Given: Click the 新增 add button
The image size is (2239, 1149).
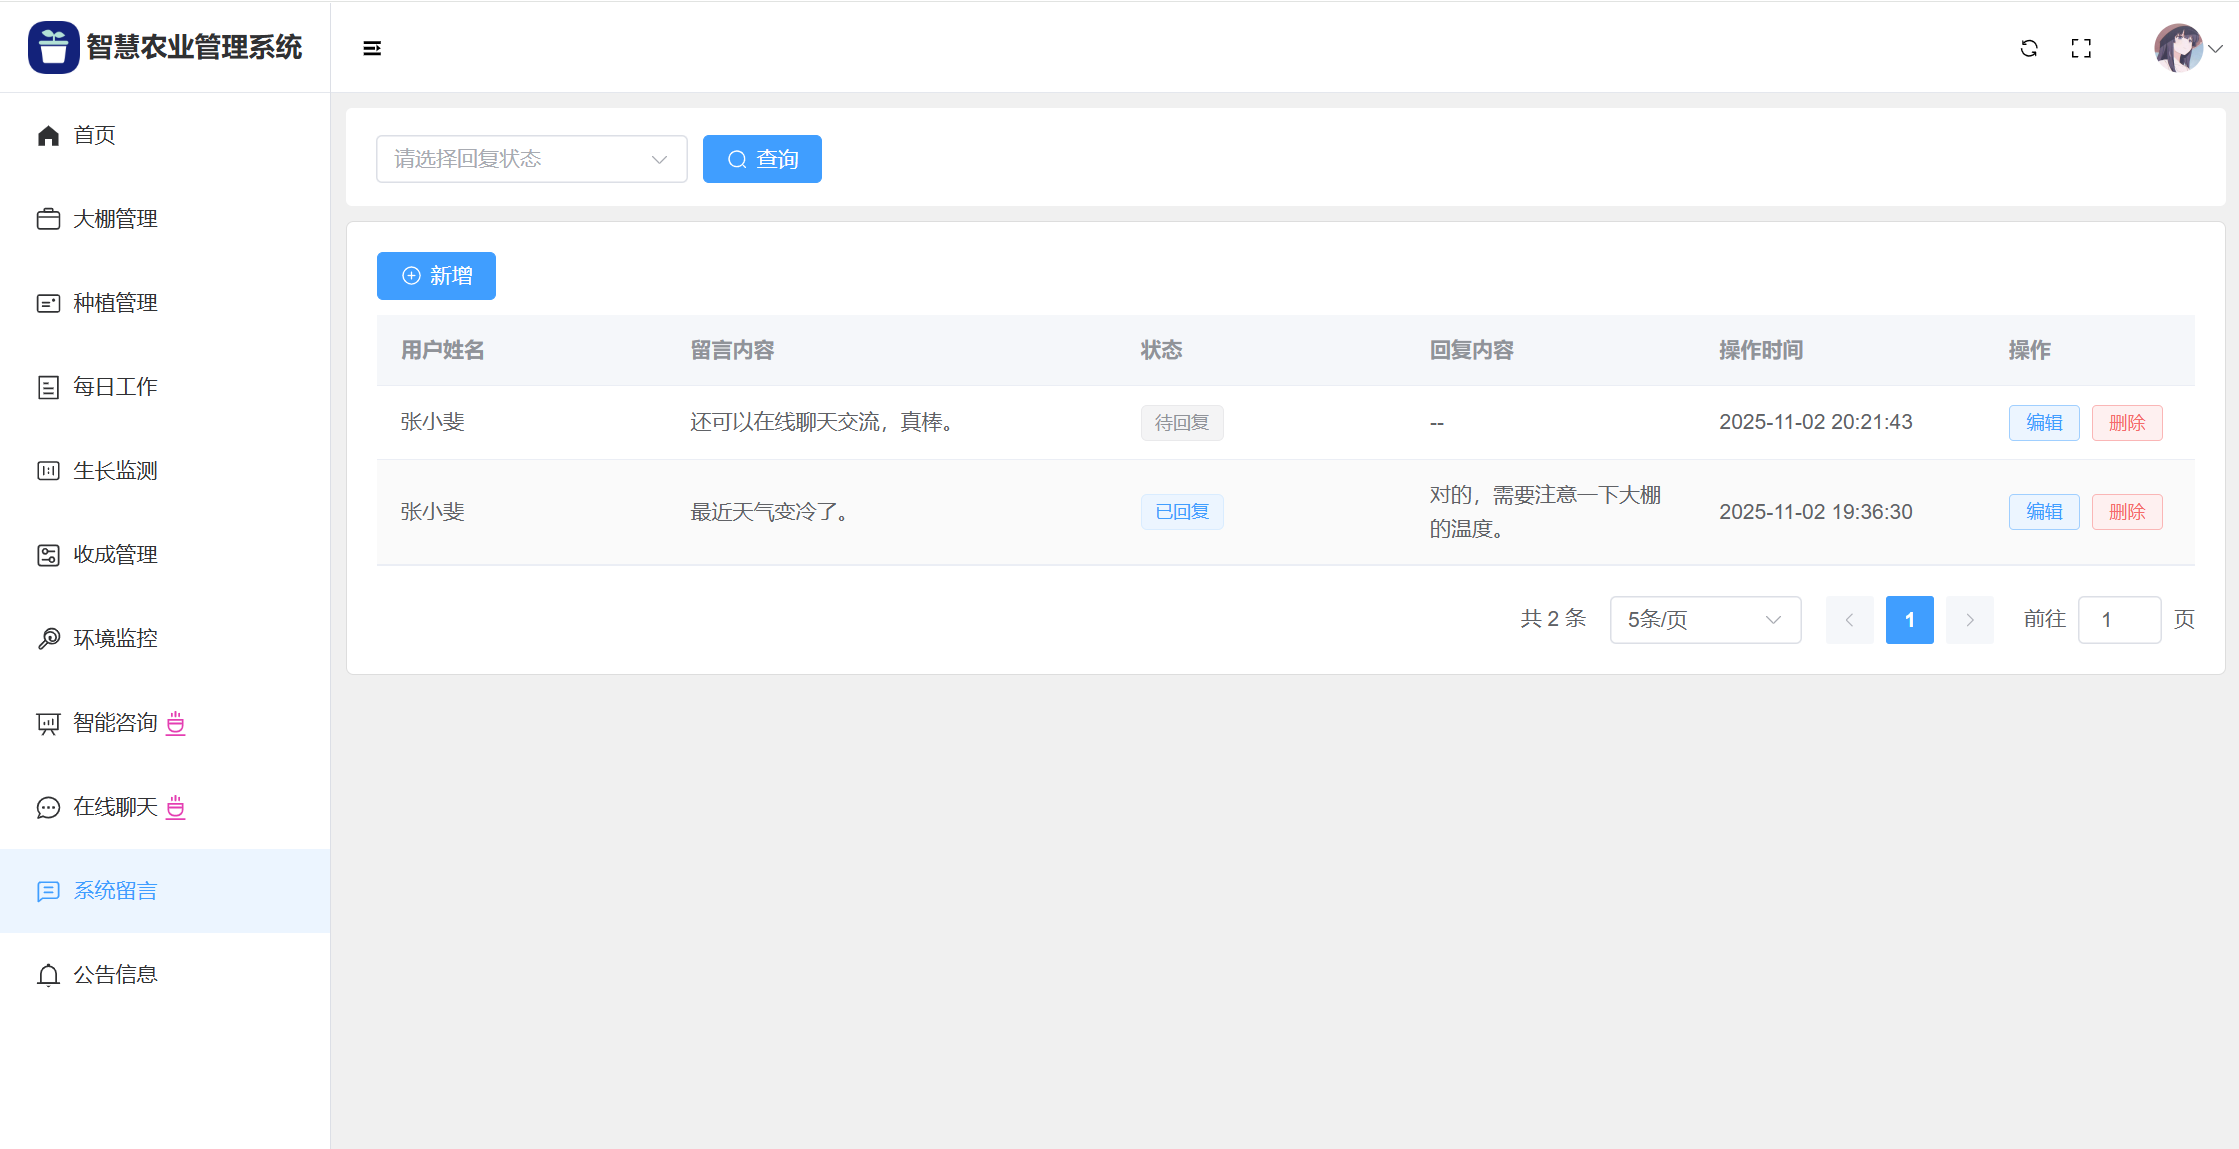Looking at the screenshot, I should 436,276.
